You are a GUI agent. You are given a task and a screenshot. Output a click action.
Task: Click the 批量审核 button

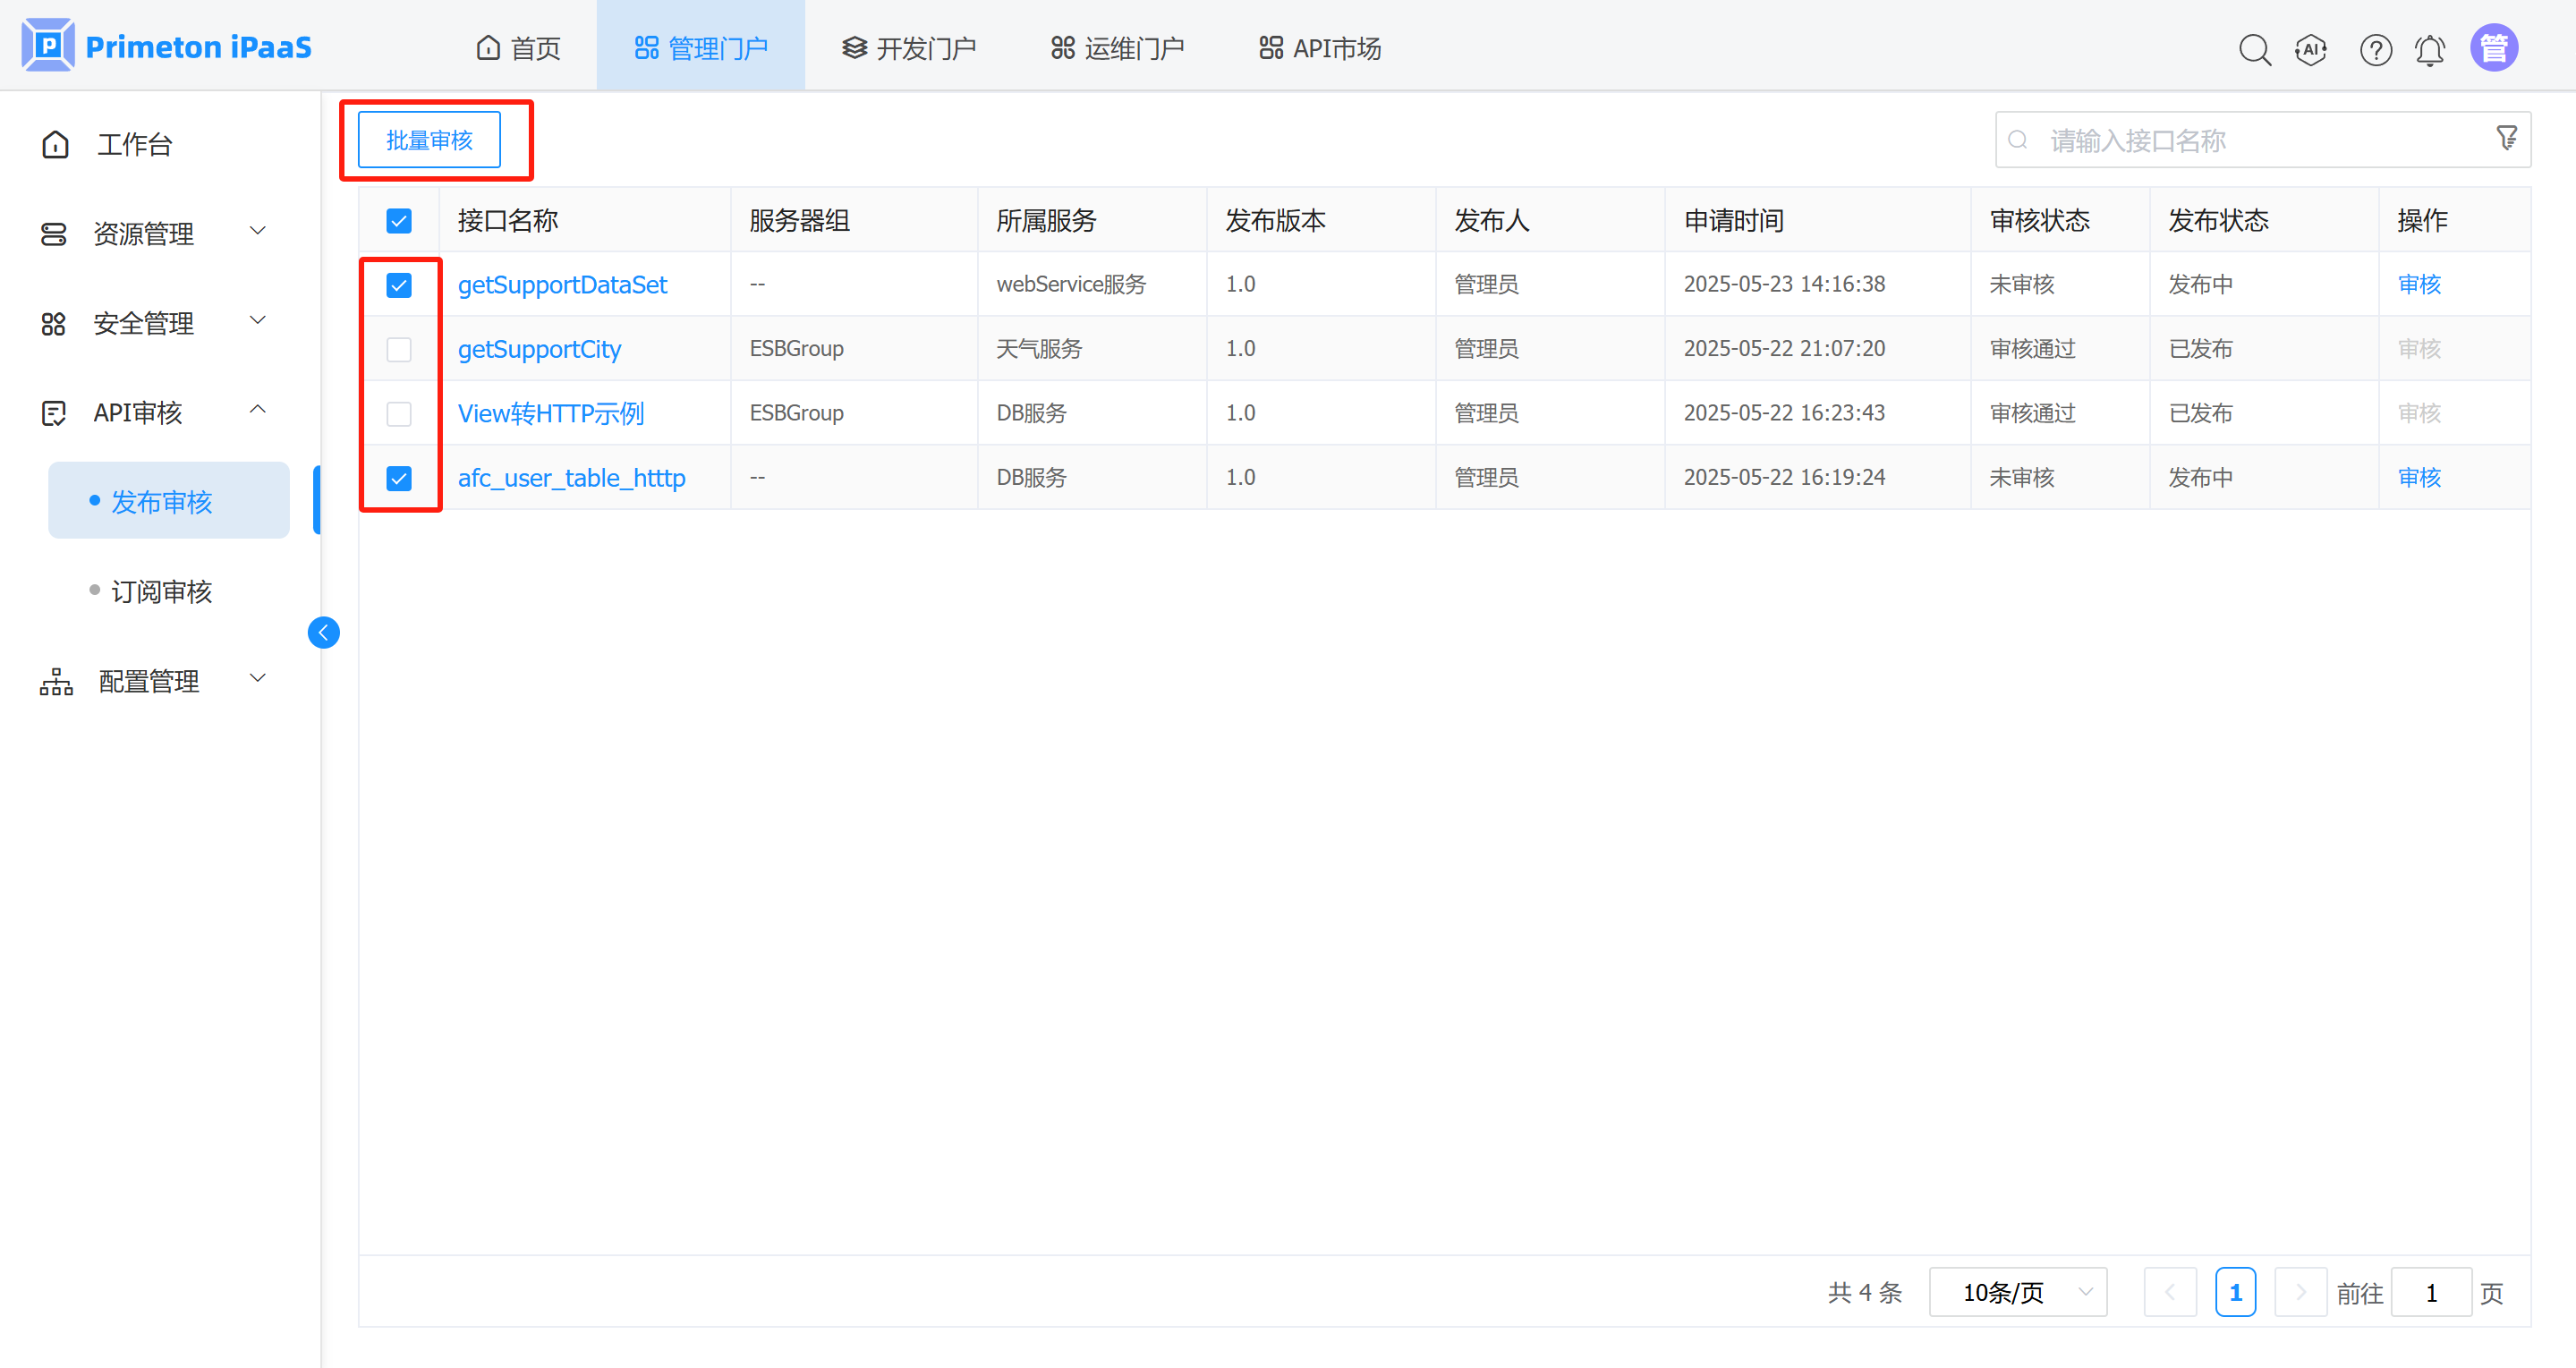click(429, 140)
